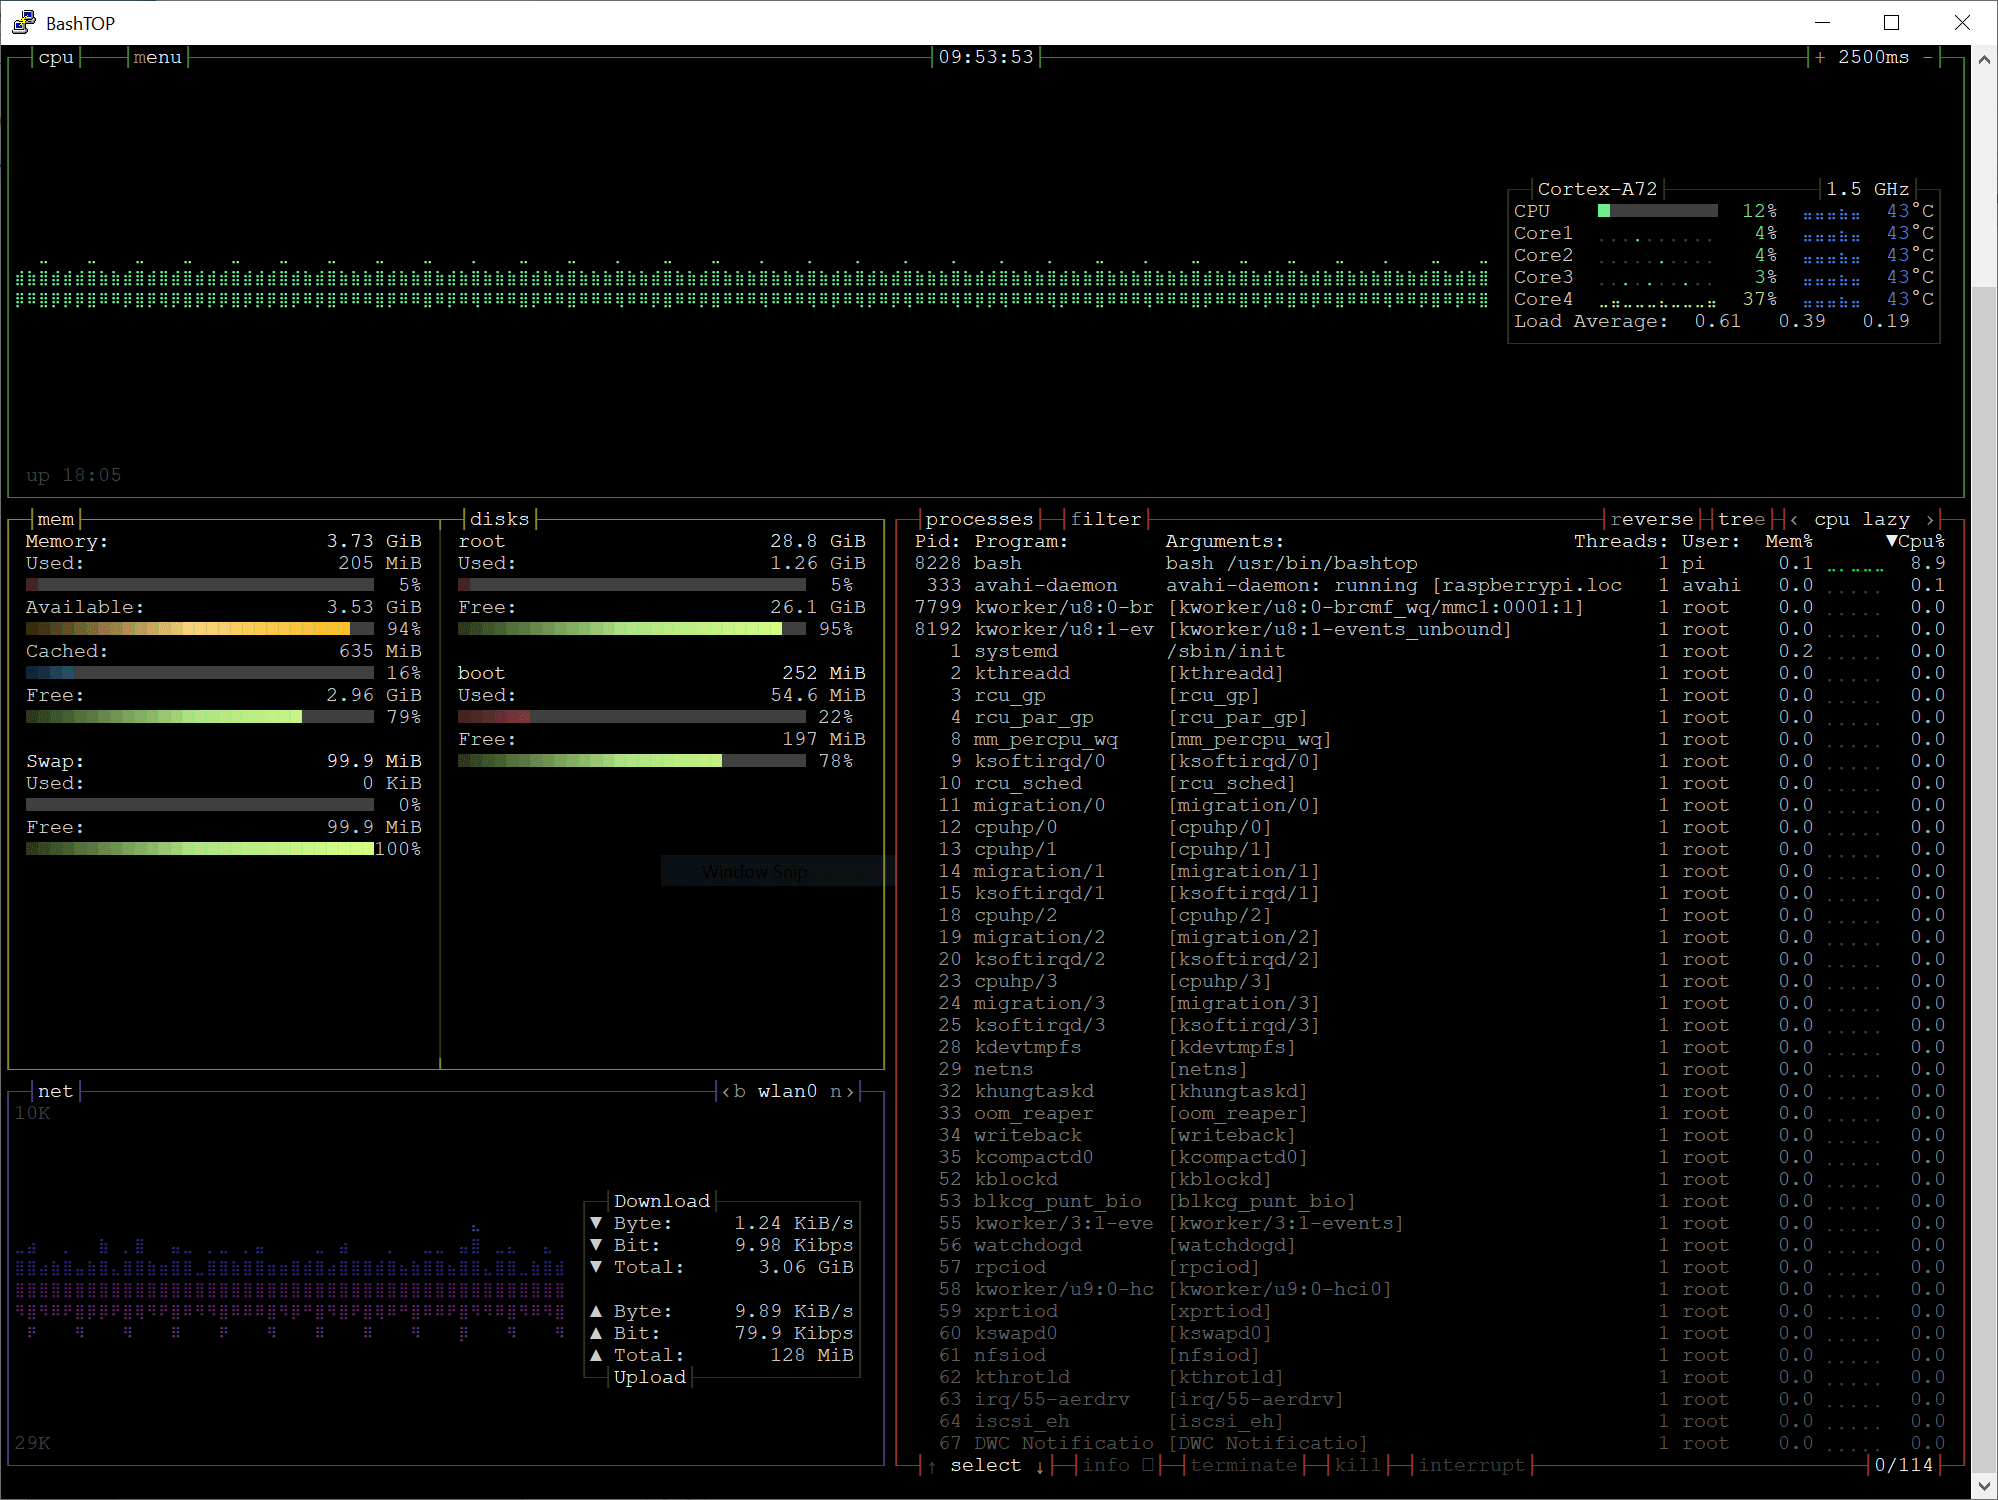This screenshot has height=1500, width=1998.
Task: Move process selection down with the arrow
Action: (1040, 1465)
